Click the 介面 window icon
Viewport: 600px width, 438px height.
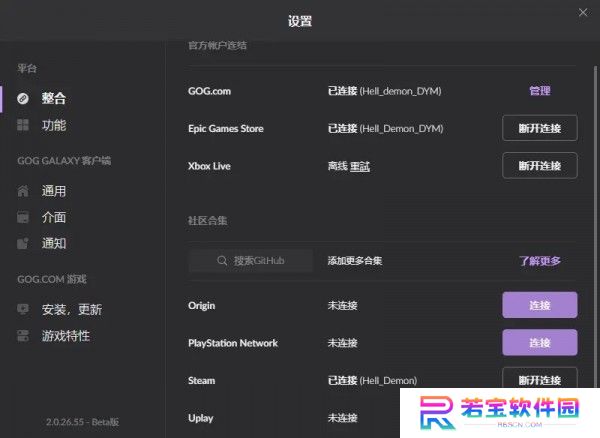click(x=23, y=217)
